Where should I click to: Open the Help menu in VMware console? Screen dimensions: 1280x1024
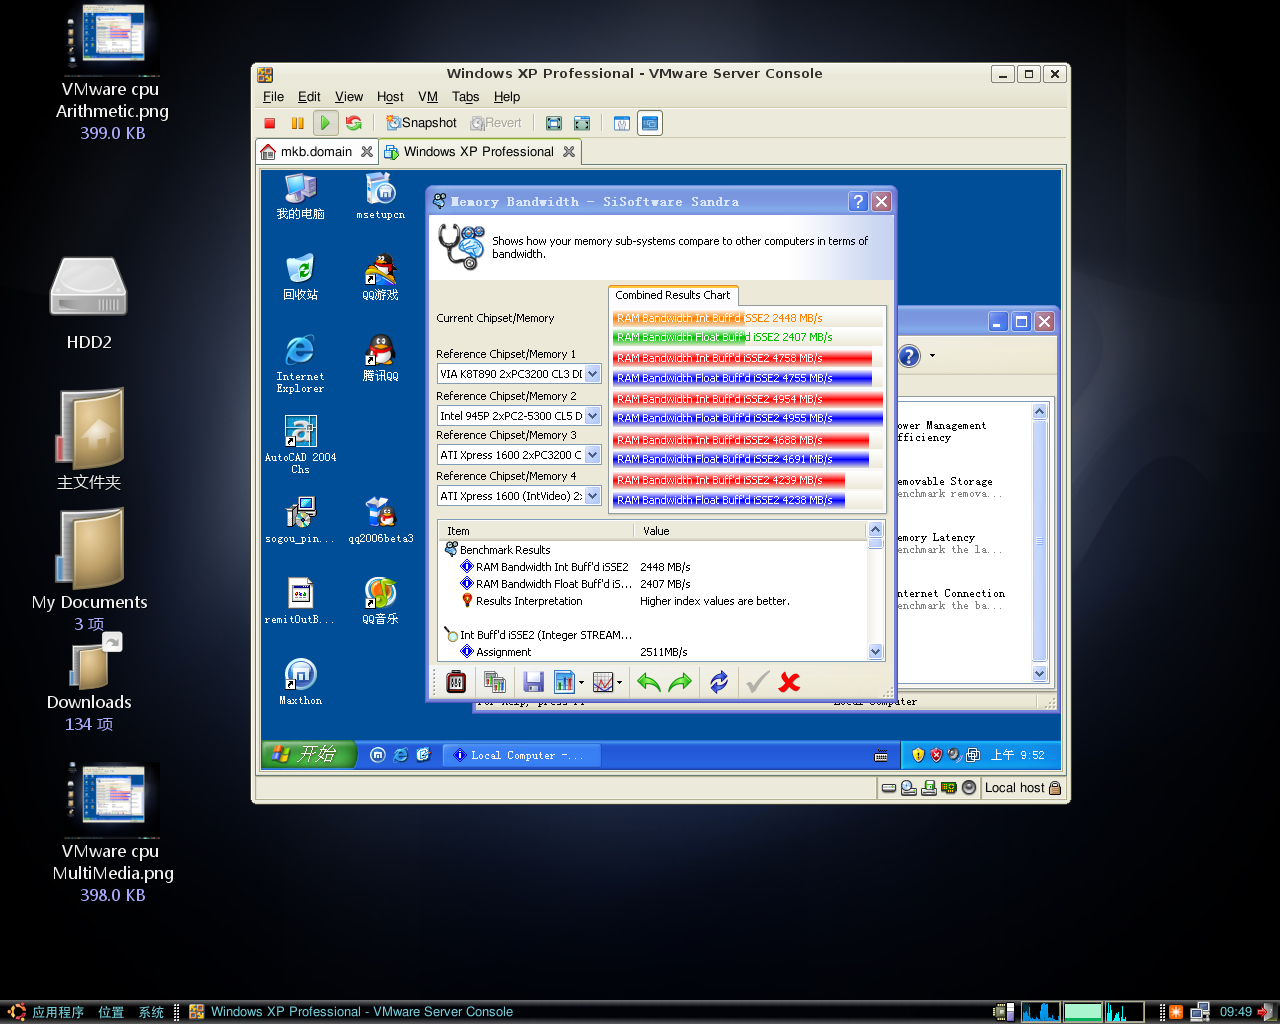pos(507,97)
